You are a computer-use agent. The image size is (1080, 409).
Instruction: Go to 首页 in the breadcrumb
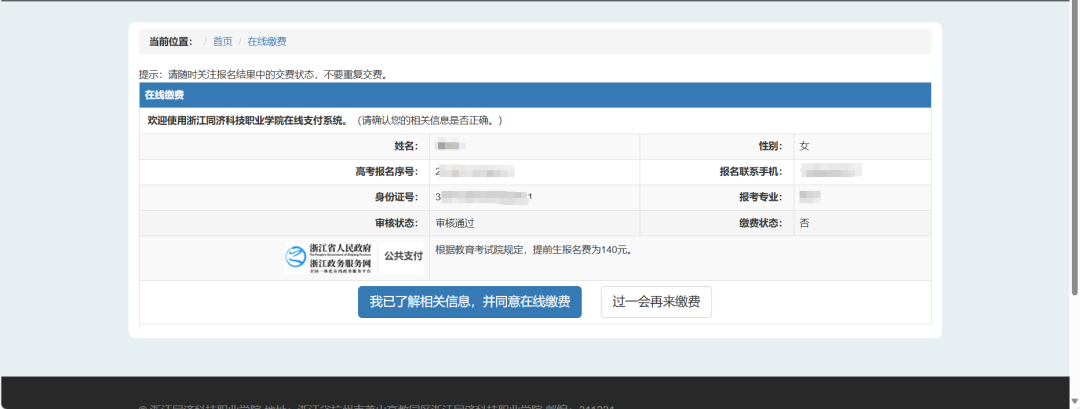(222, 41)
